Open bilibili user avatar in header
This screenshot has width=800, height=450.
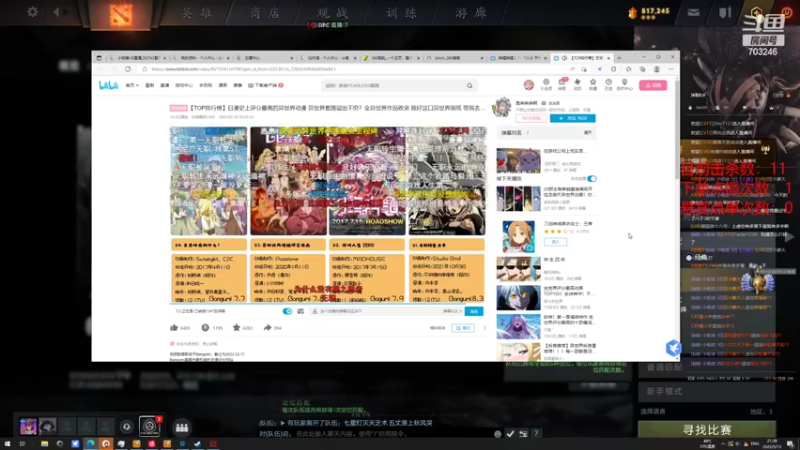click(x=529, y=85)
